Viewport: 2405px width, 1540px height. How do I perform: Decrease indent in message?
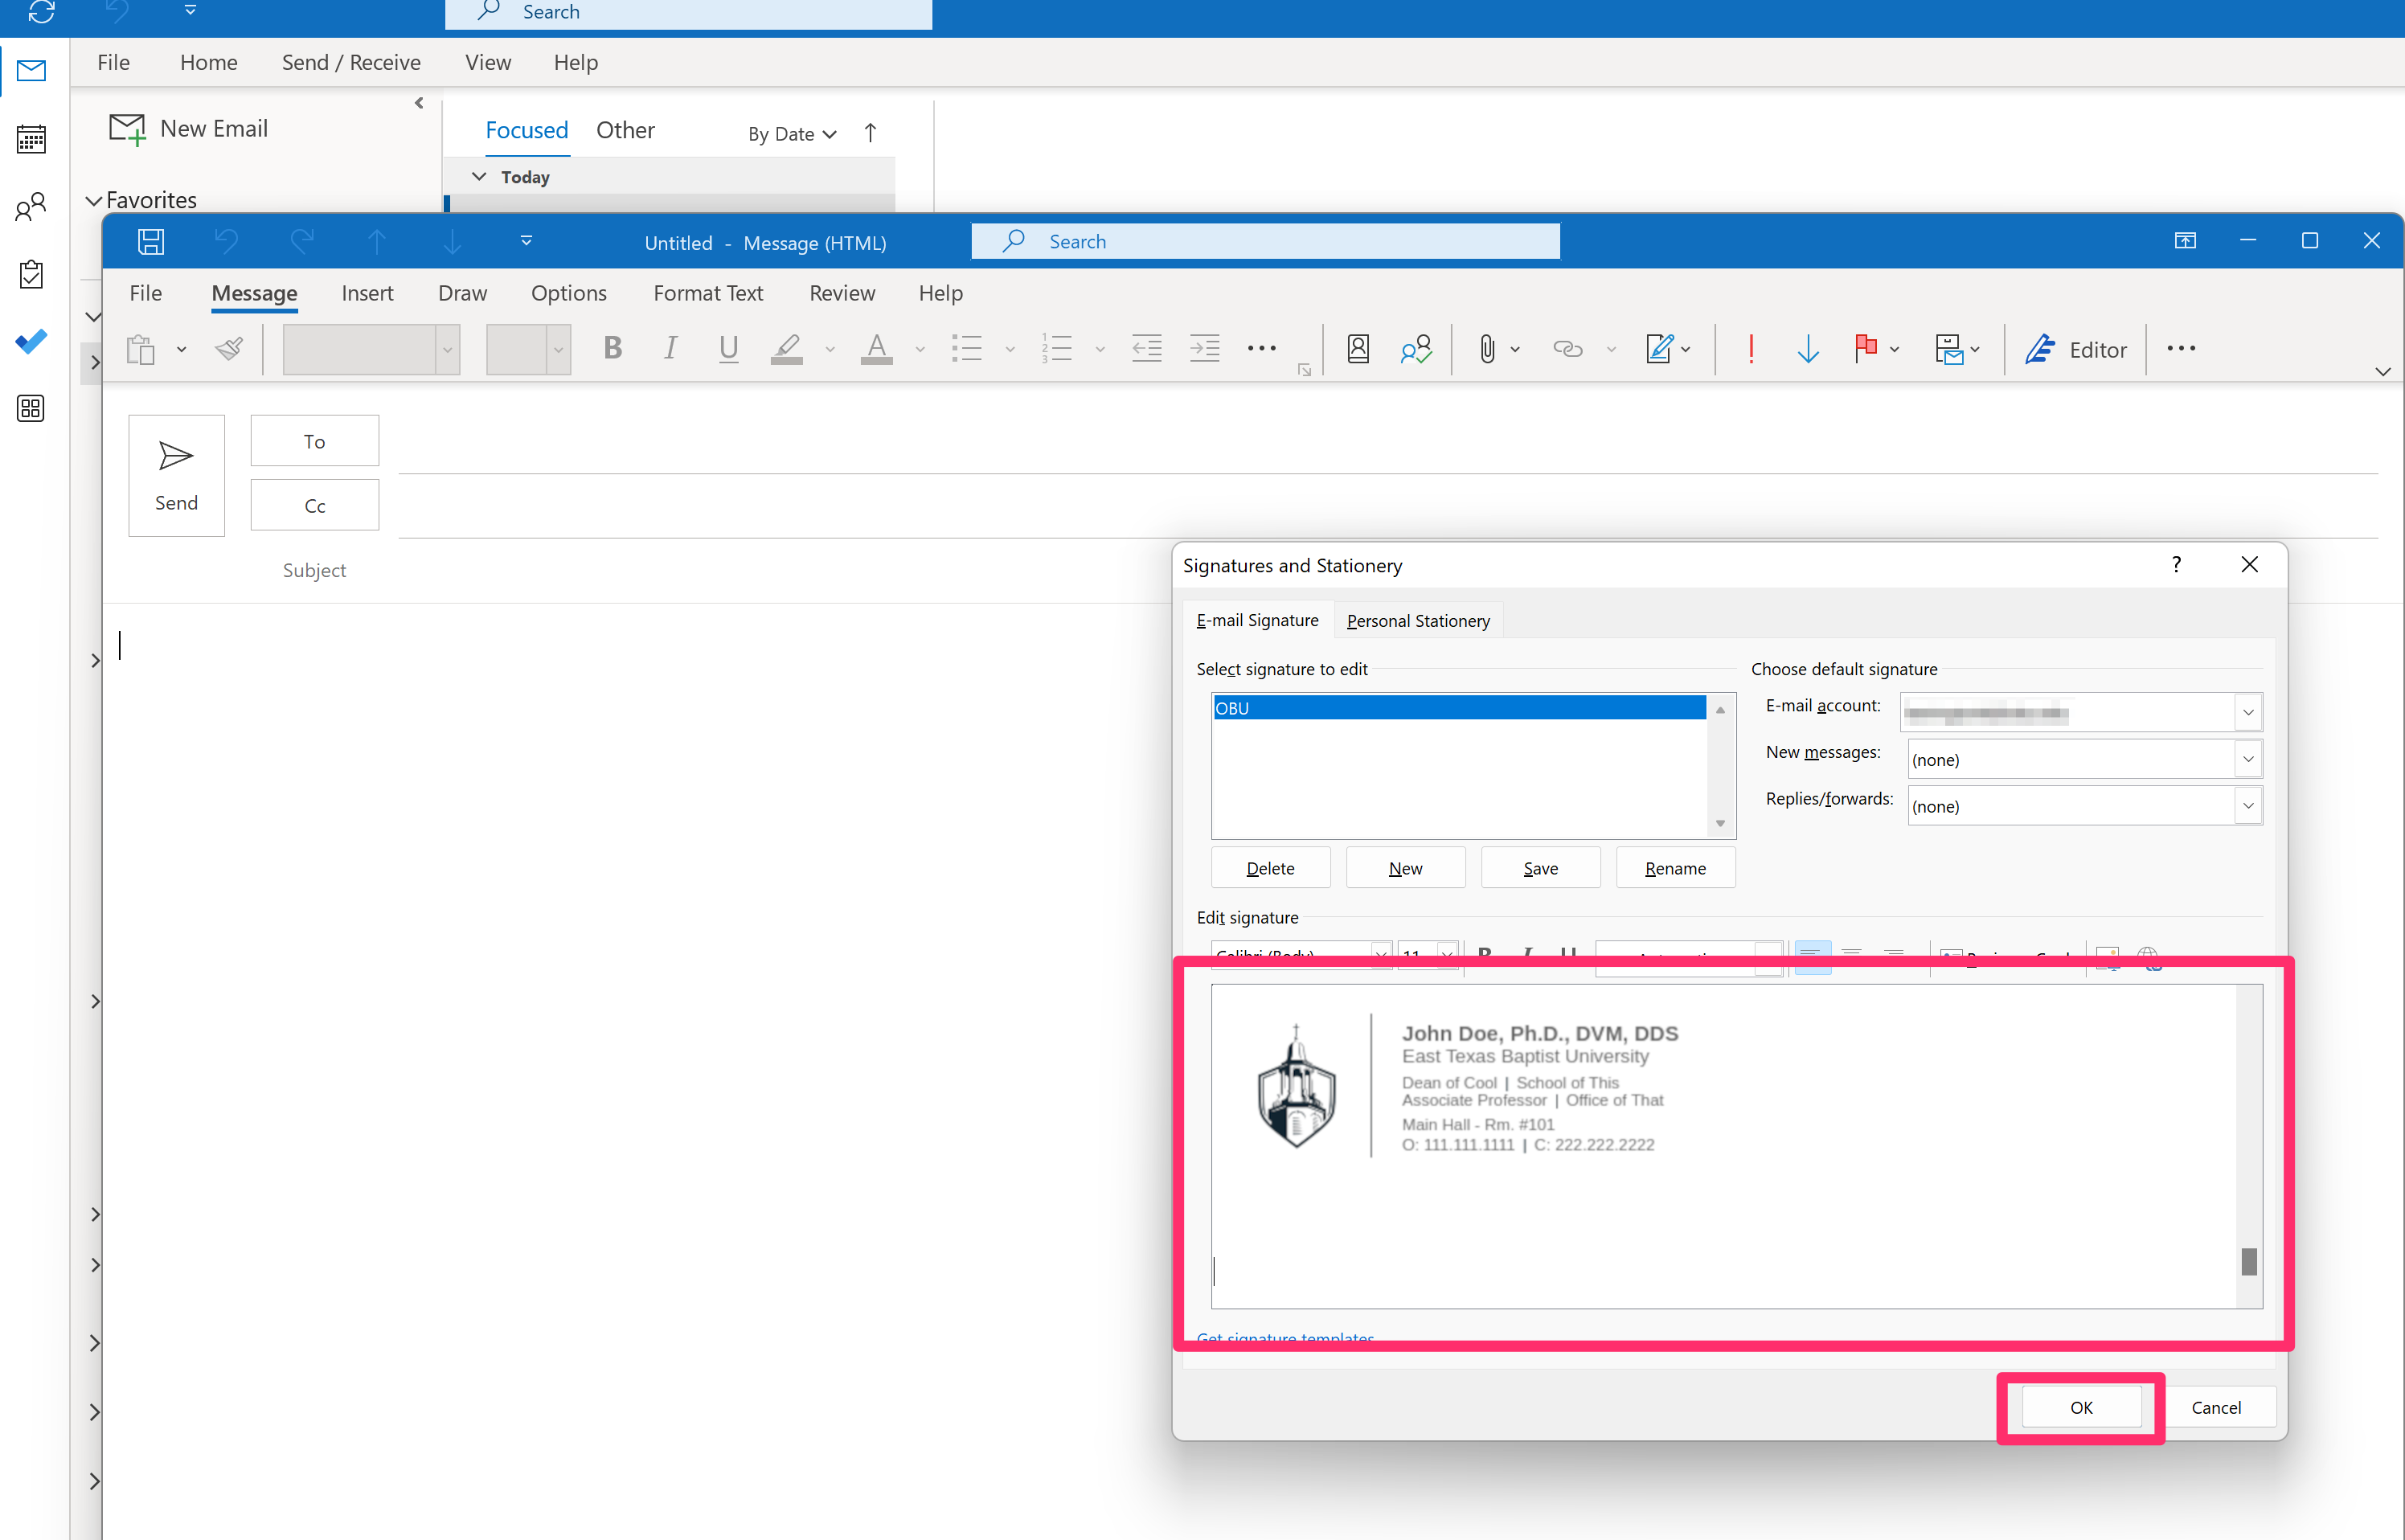[x=1147, y=348]
